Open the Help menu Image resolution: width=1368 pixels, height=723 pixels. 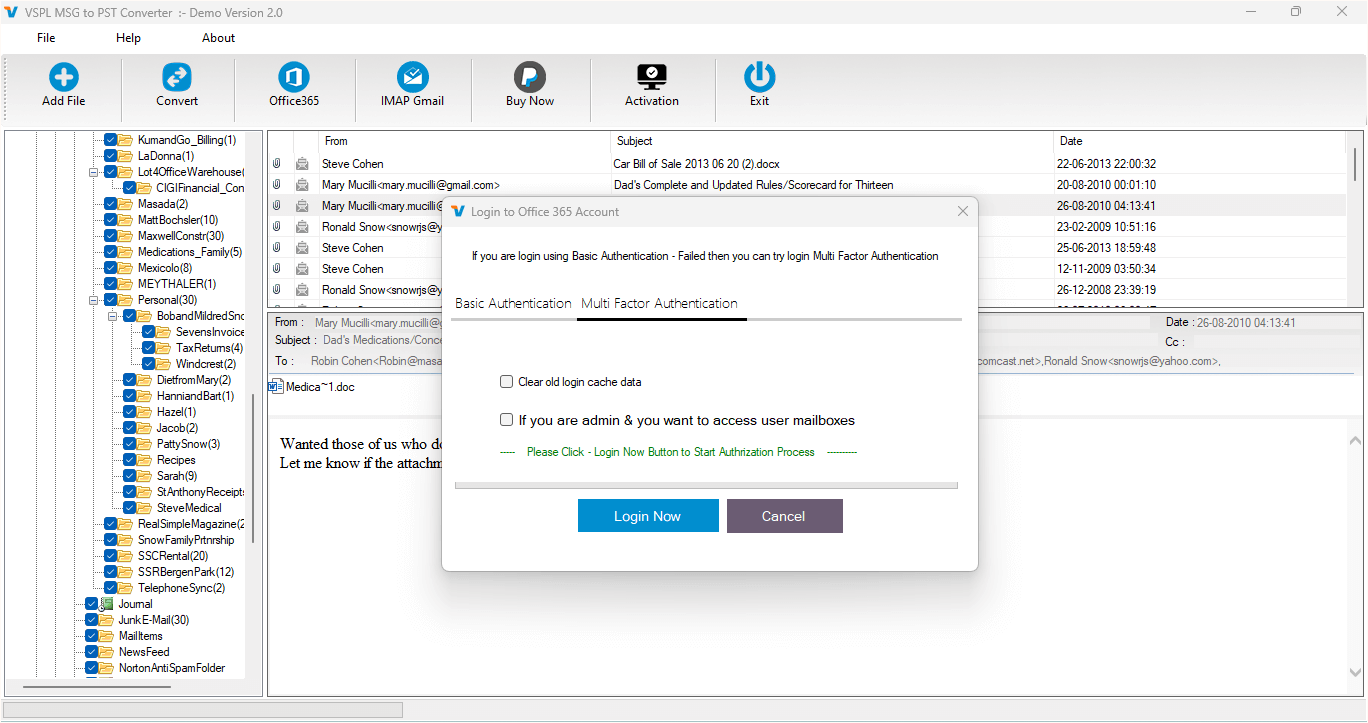point(128,38)
